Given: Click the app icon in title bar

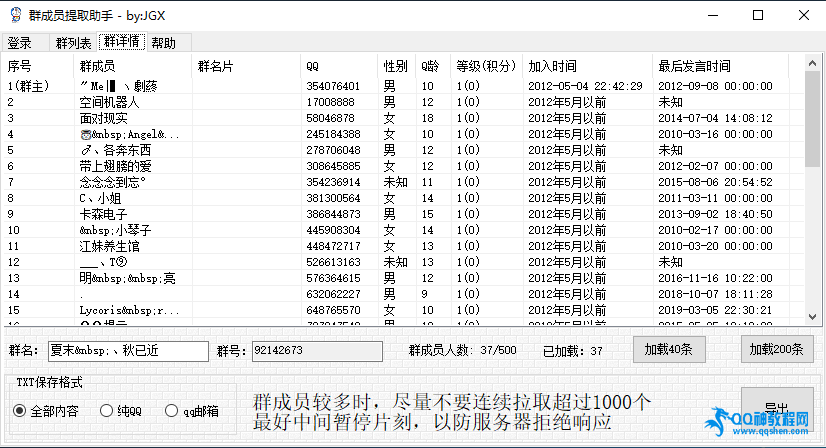Looking at the screenshot, I should coord(16,15).
